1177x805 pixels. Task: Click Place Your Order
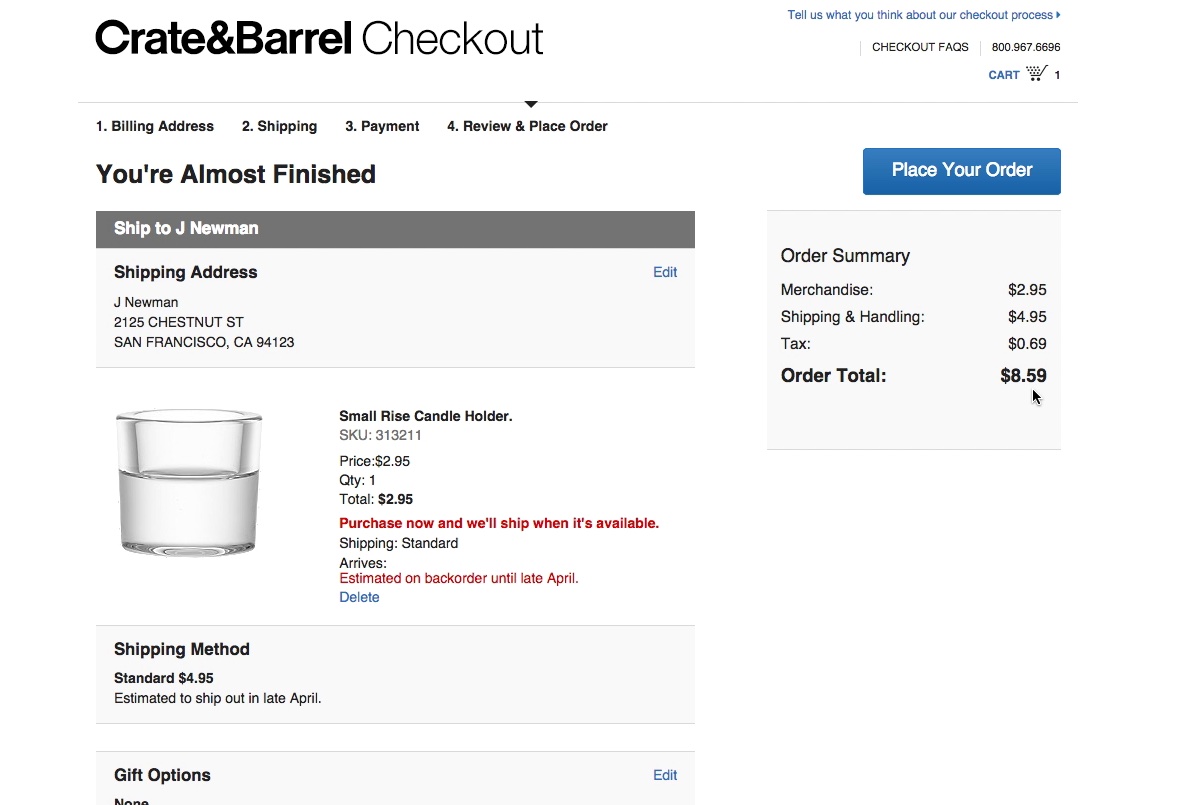960,171
